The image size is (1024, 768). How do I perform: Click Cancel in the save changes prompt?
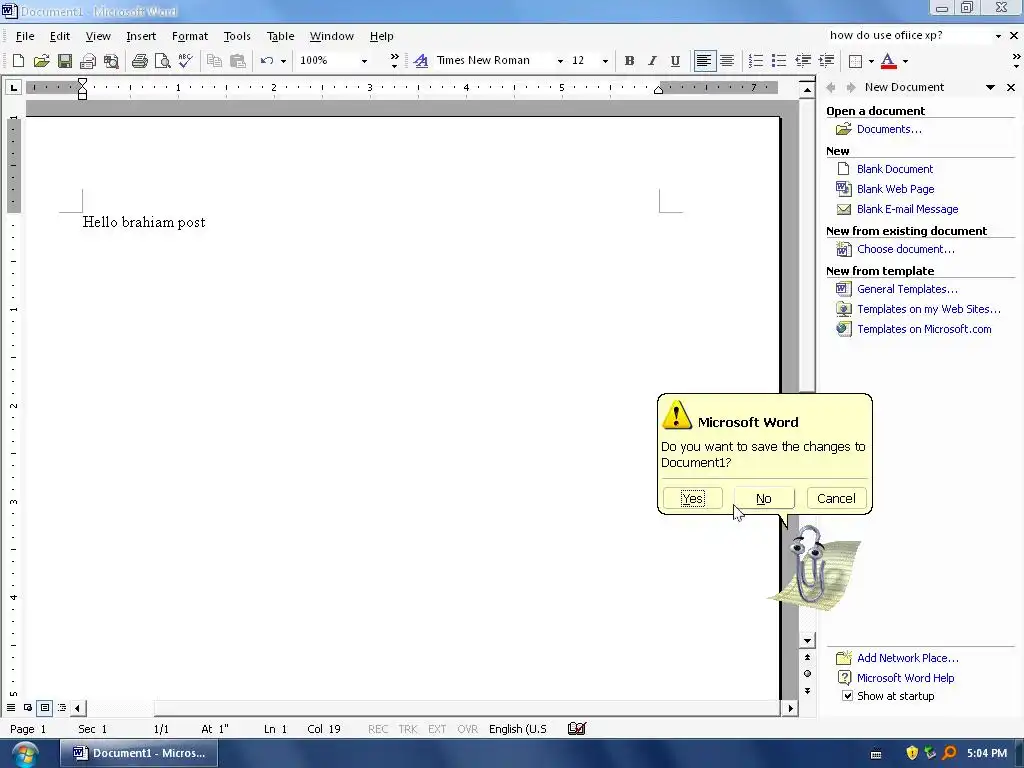click(x=836, y=498)
